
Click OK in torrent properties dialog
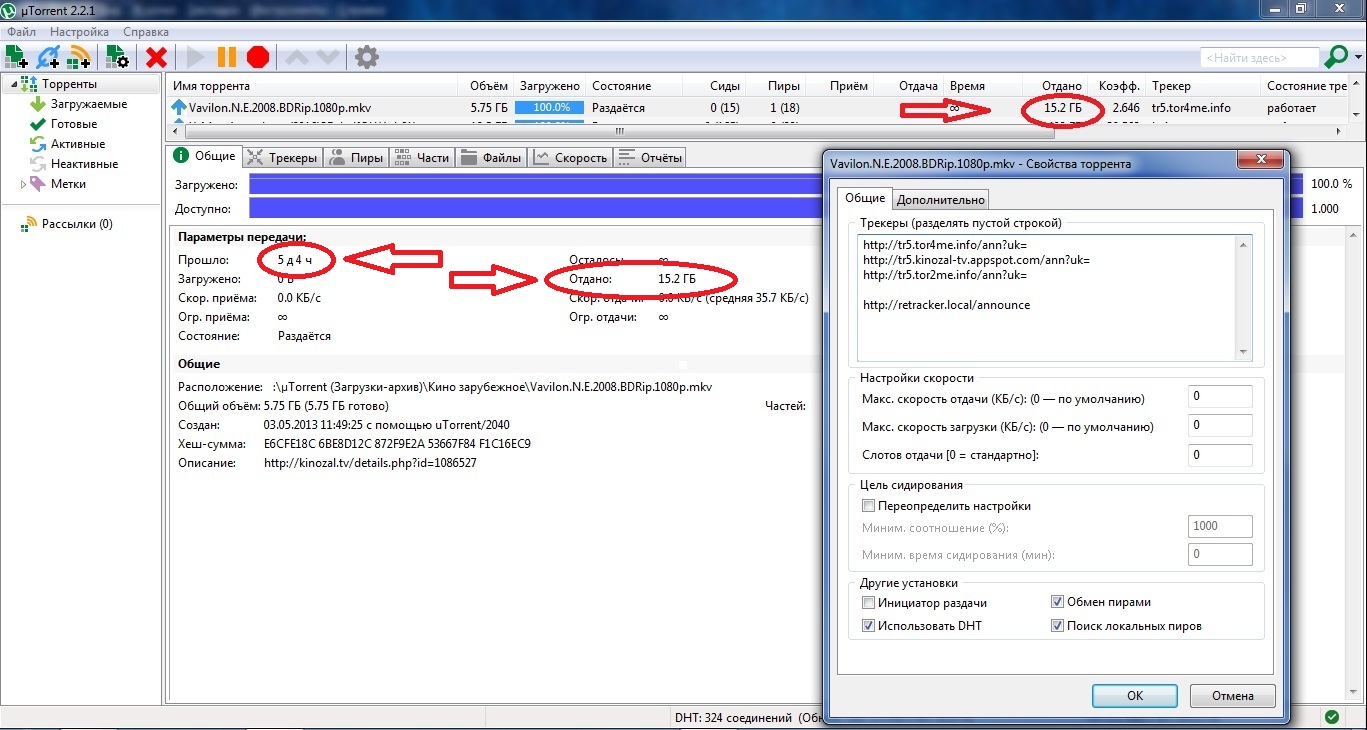point(1134,696)
